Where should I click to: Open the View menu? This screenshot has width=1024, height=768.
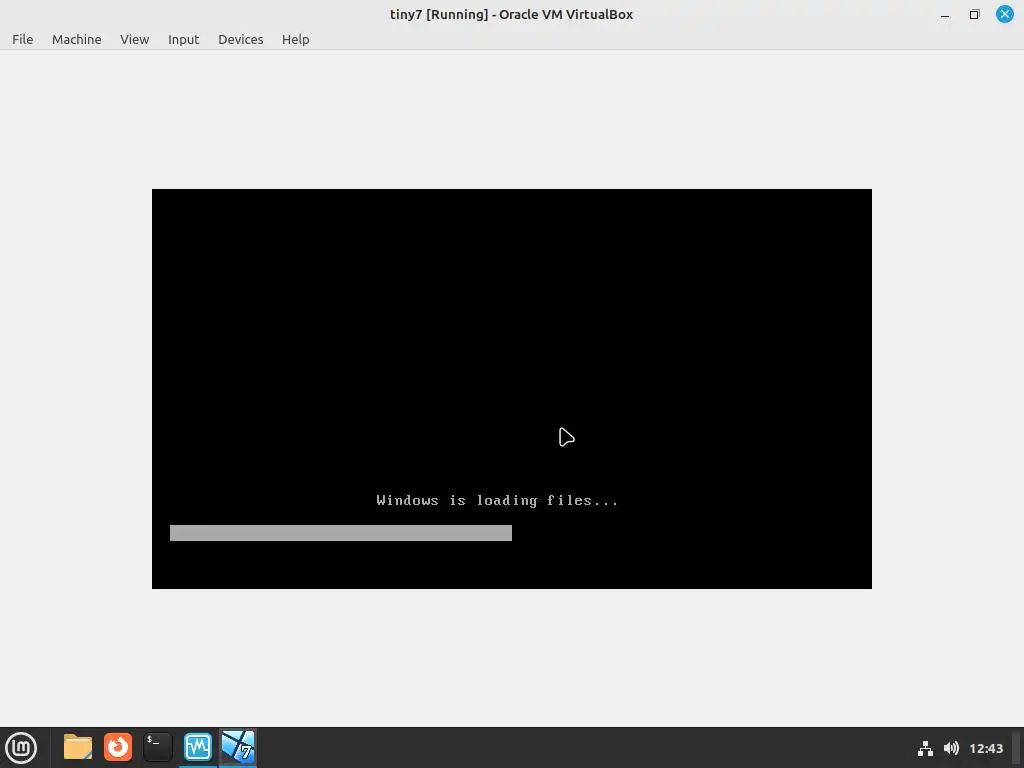pos(135,39)
